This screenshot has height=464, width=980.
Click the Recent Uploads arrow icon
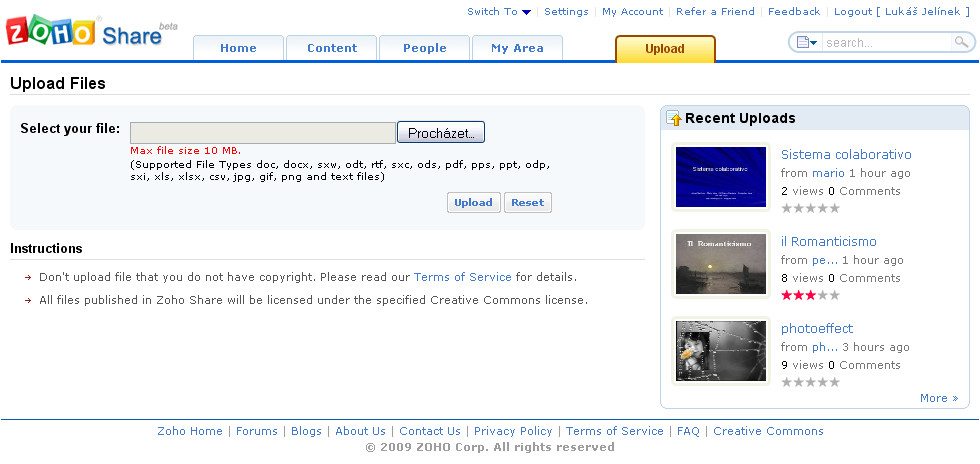(674, 119)
